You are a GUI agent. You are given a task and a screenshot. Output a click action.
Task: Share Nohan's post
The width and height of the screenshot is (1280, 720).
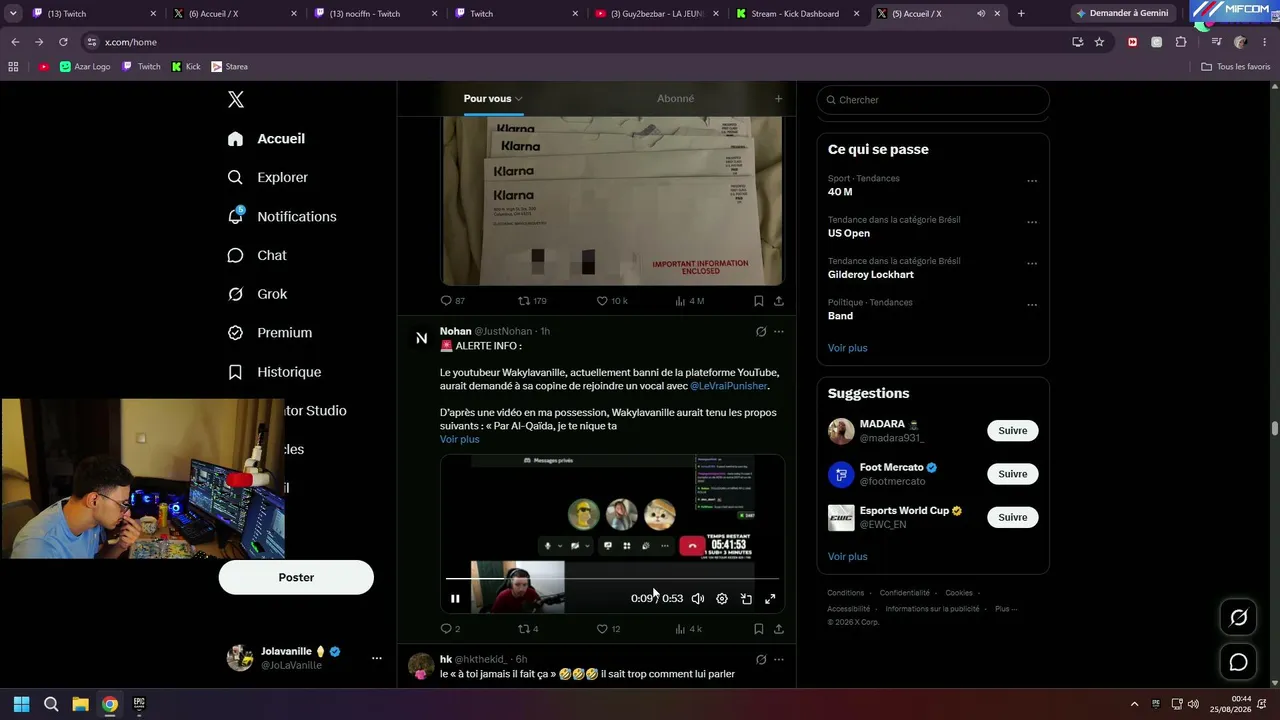[x=779, y=629]
